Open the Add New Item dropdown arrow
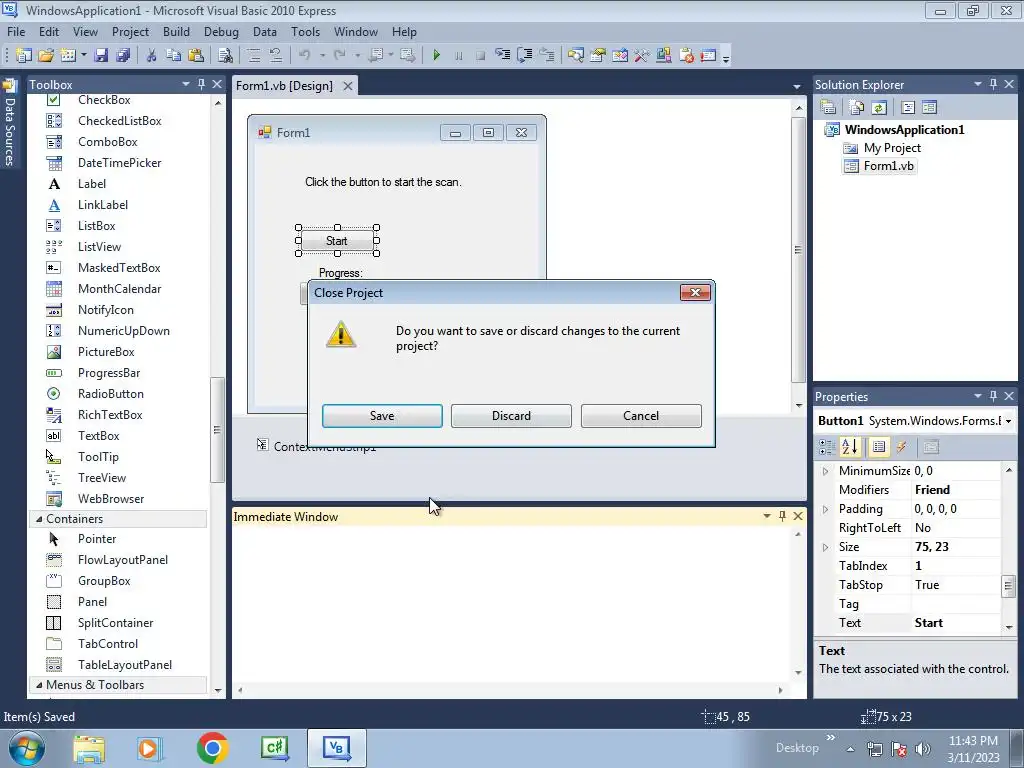This screenshot has height=768, width=1024. pyautogui.click(x=84, y=56)
